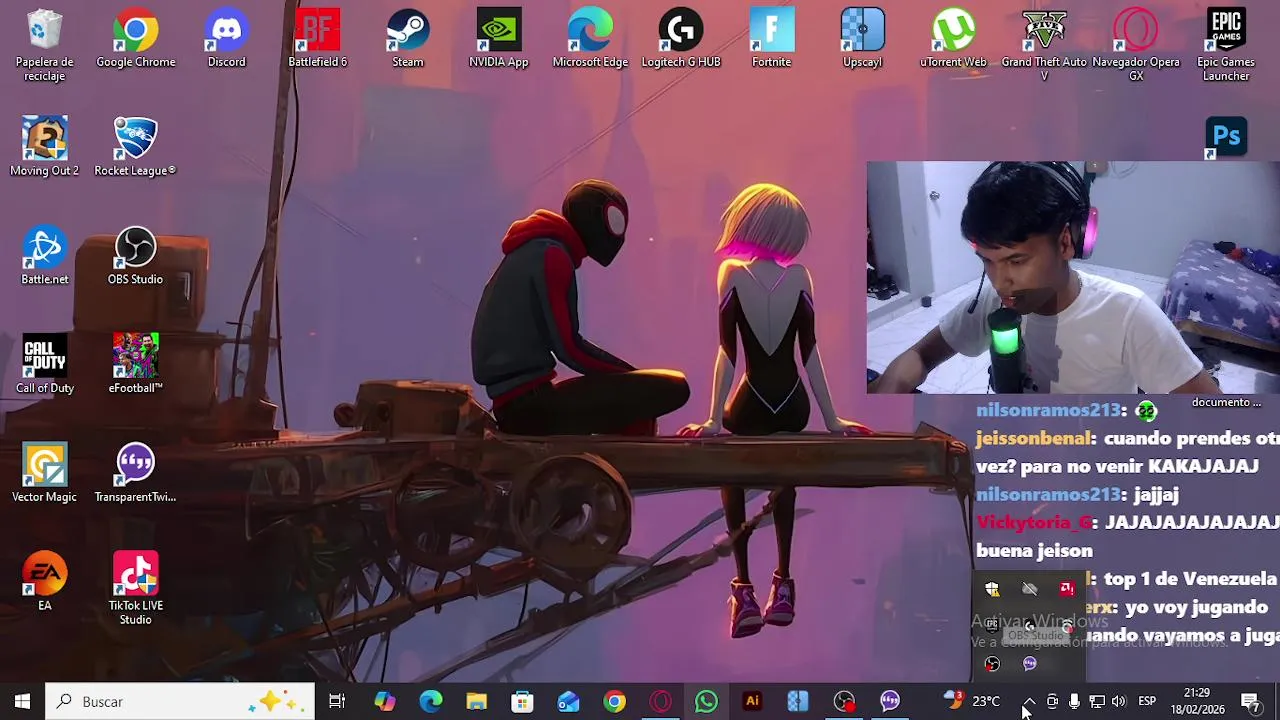Open the Windows Start menu

22,702
